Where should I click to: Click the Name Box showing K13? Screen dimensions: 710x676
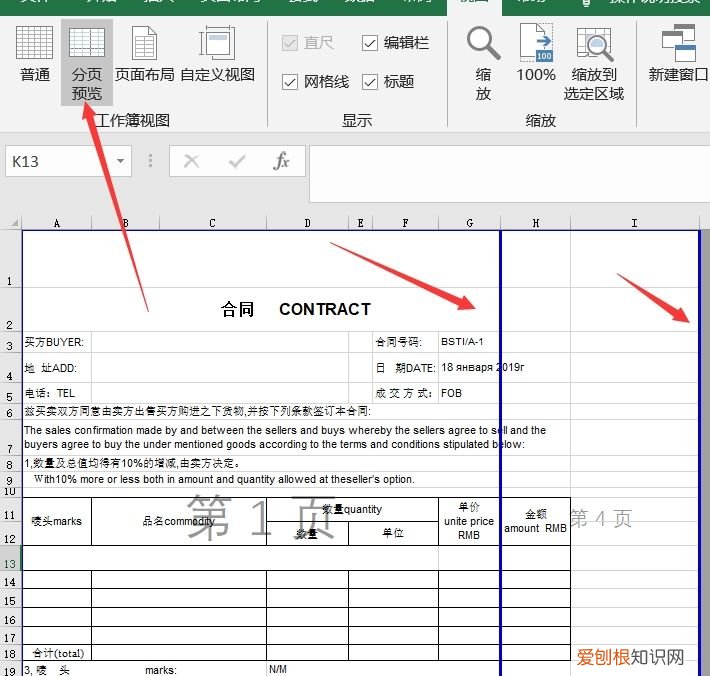pos(59,161)
